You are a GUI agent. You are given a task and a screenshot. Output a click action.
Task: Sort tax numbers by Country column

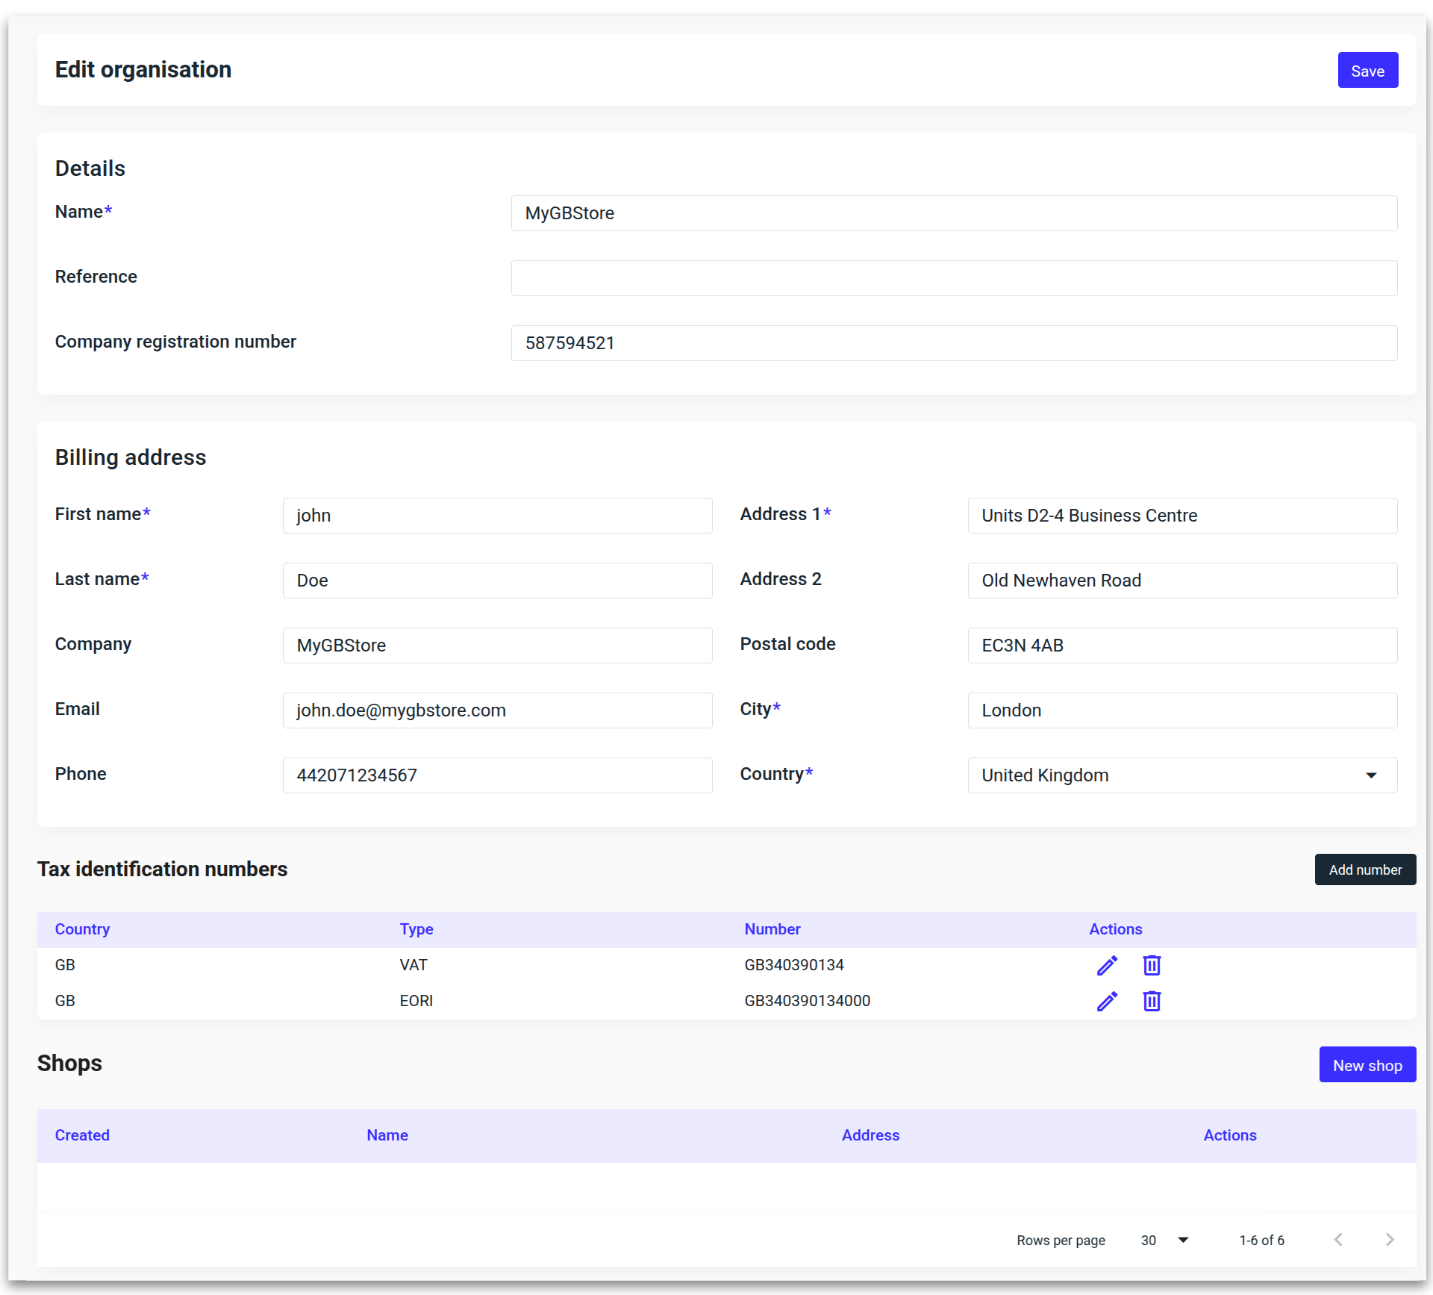click(82, 929)
